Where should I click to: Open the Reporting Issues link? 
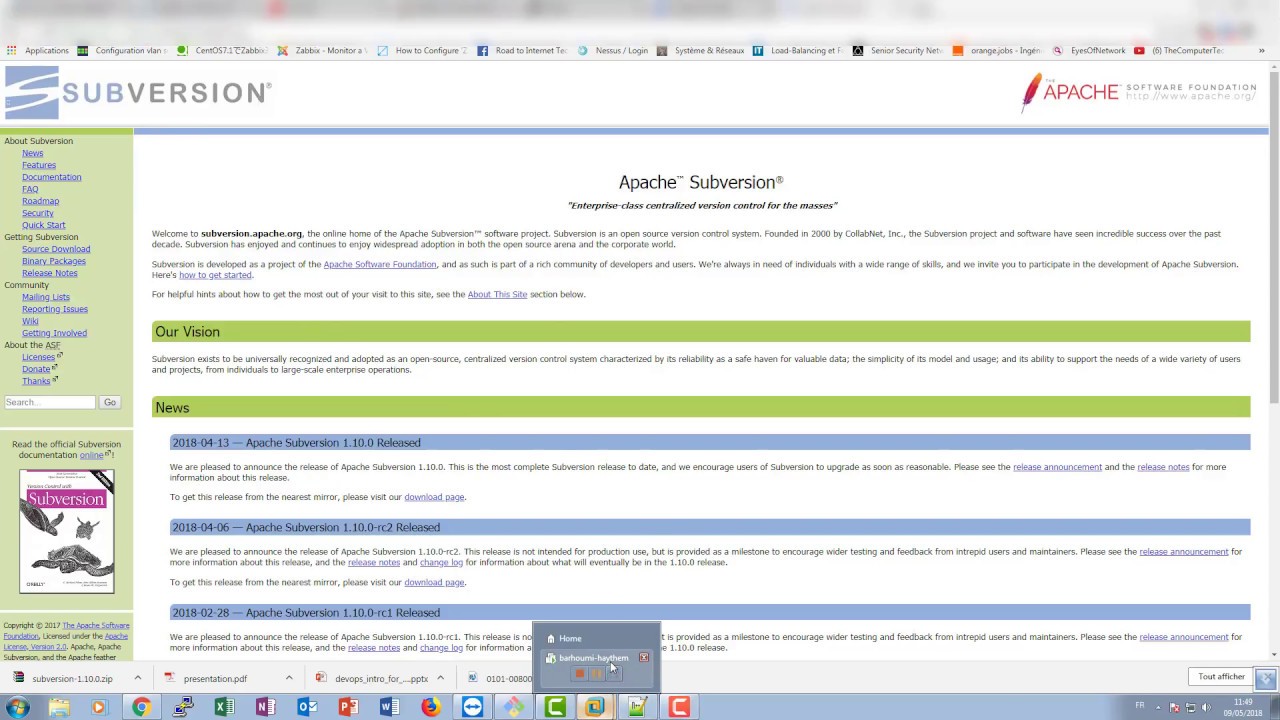tap(55, 309)
